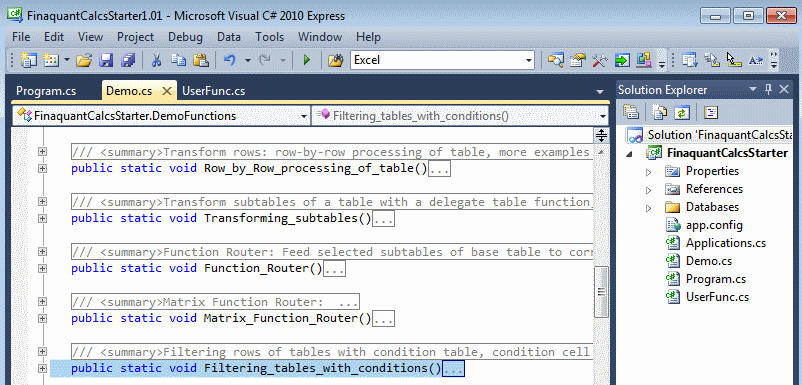Open the Add New Item dropdown arrow

point(67,60)
